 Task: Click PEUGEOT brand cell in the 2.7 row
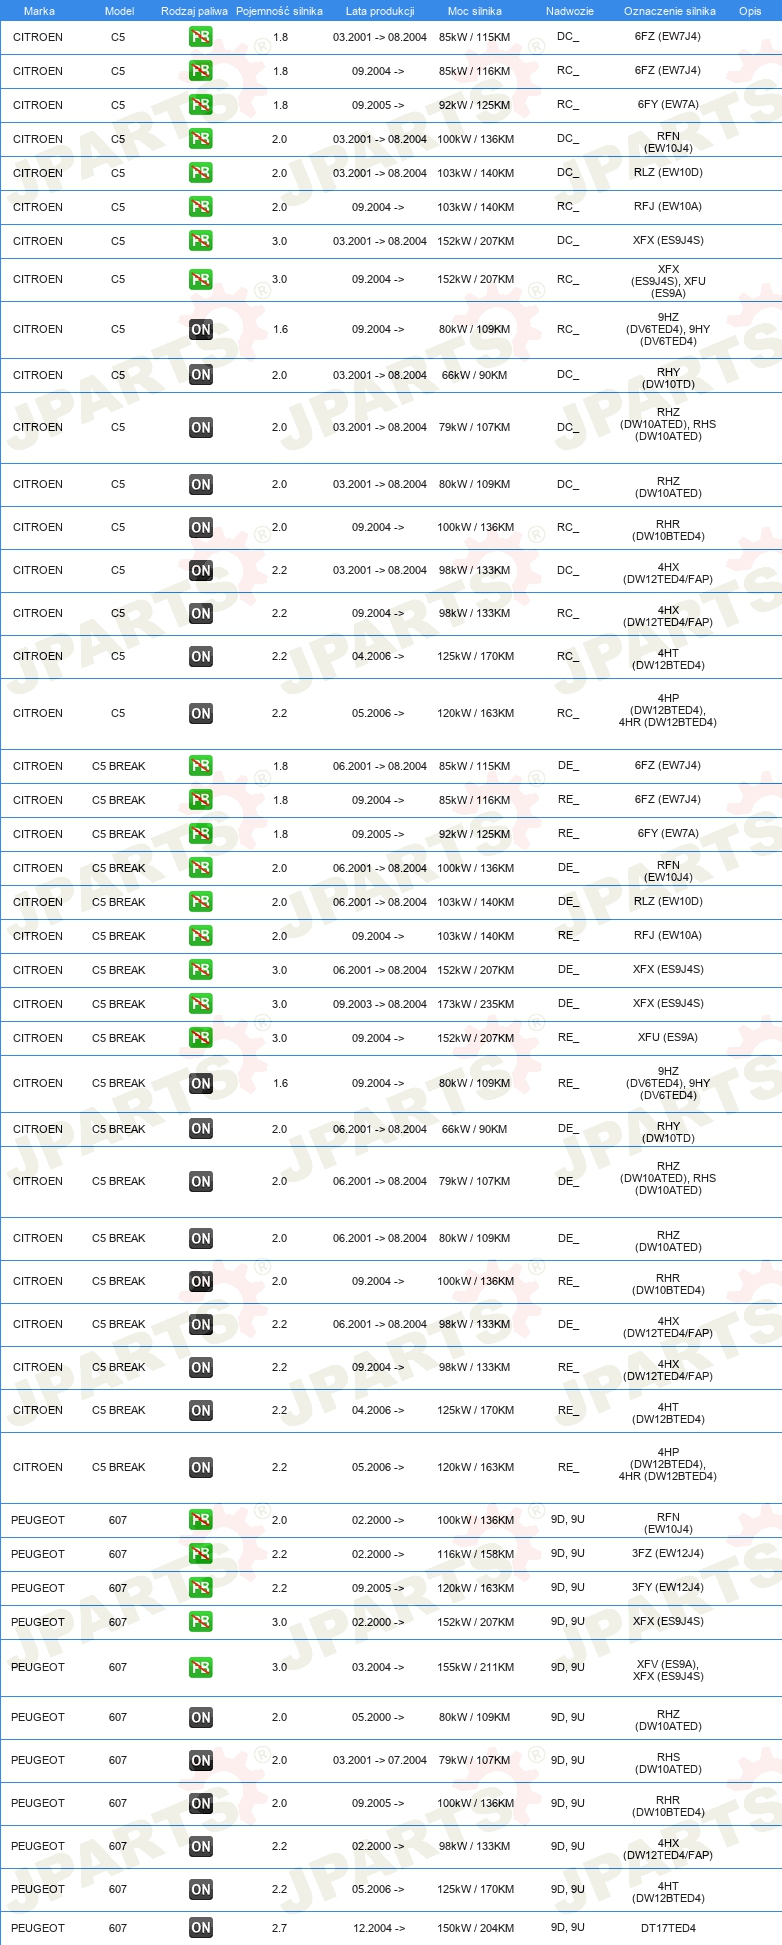point(38,1928)
